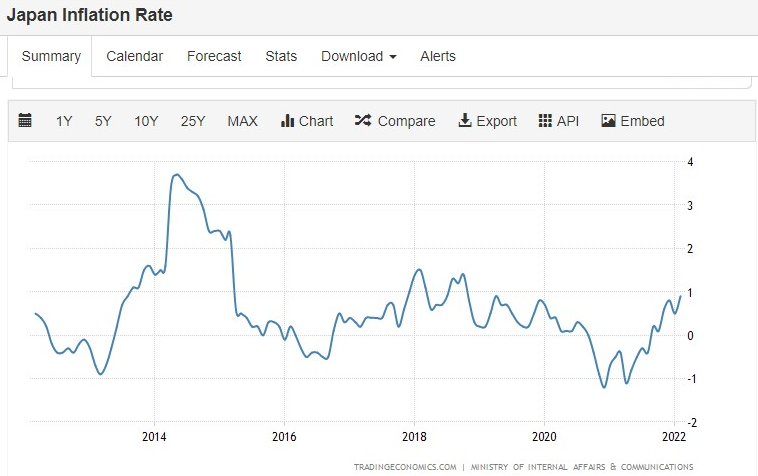758x476 pixels.
Task: Click the TRADINGECONOMICS.COM source link
Action: pyautogui.click(x=405, y=467)
